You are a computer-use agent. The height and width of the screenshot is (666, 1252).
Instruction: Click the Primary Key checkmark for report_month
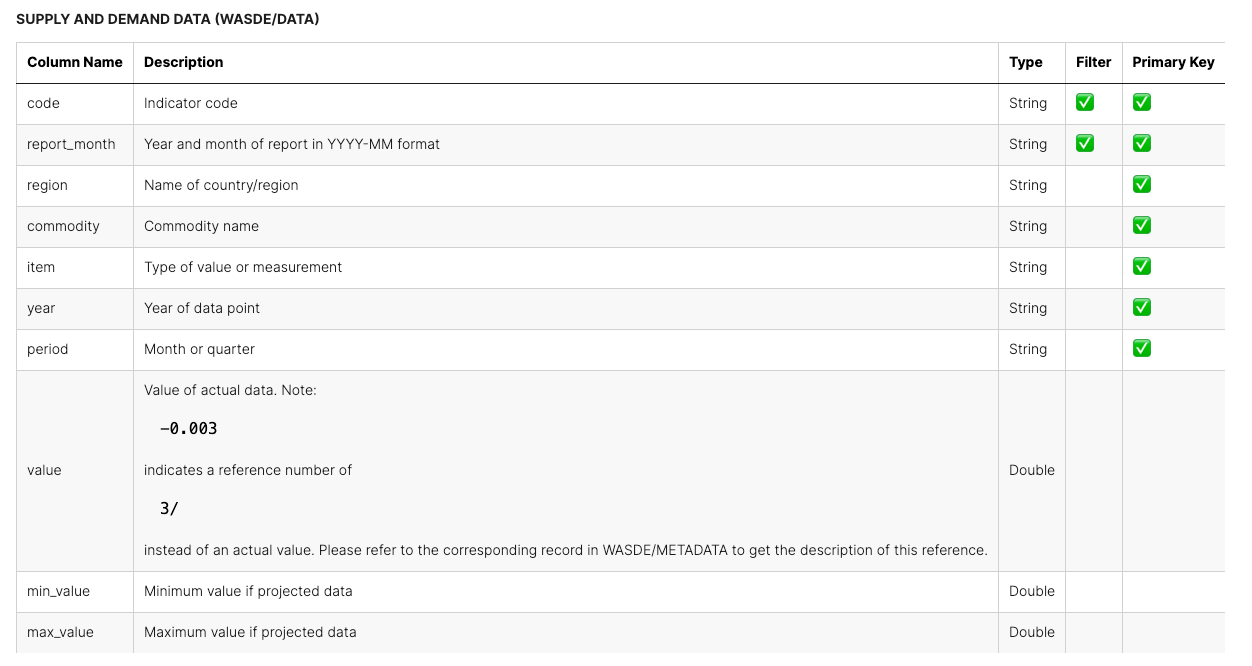1142,144
